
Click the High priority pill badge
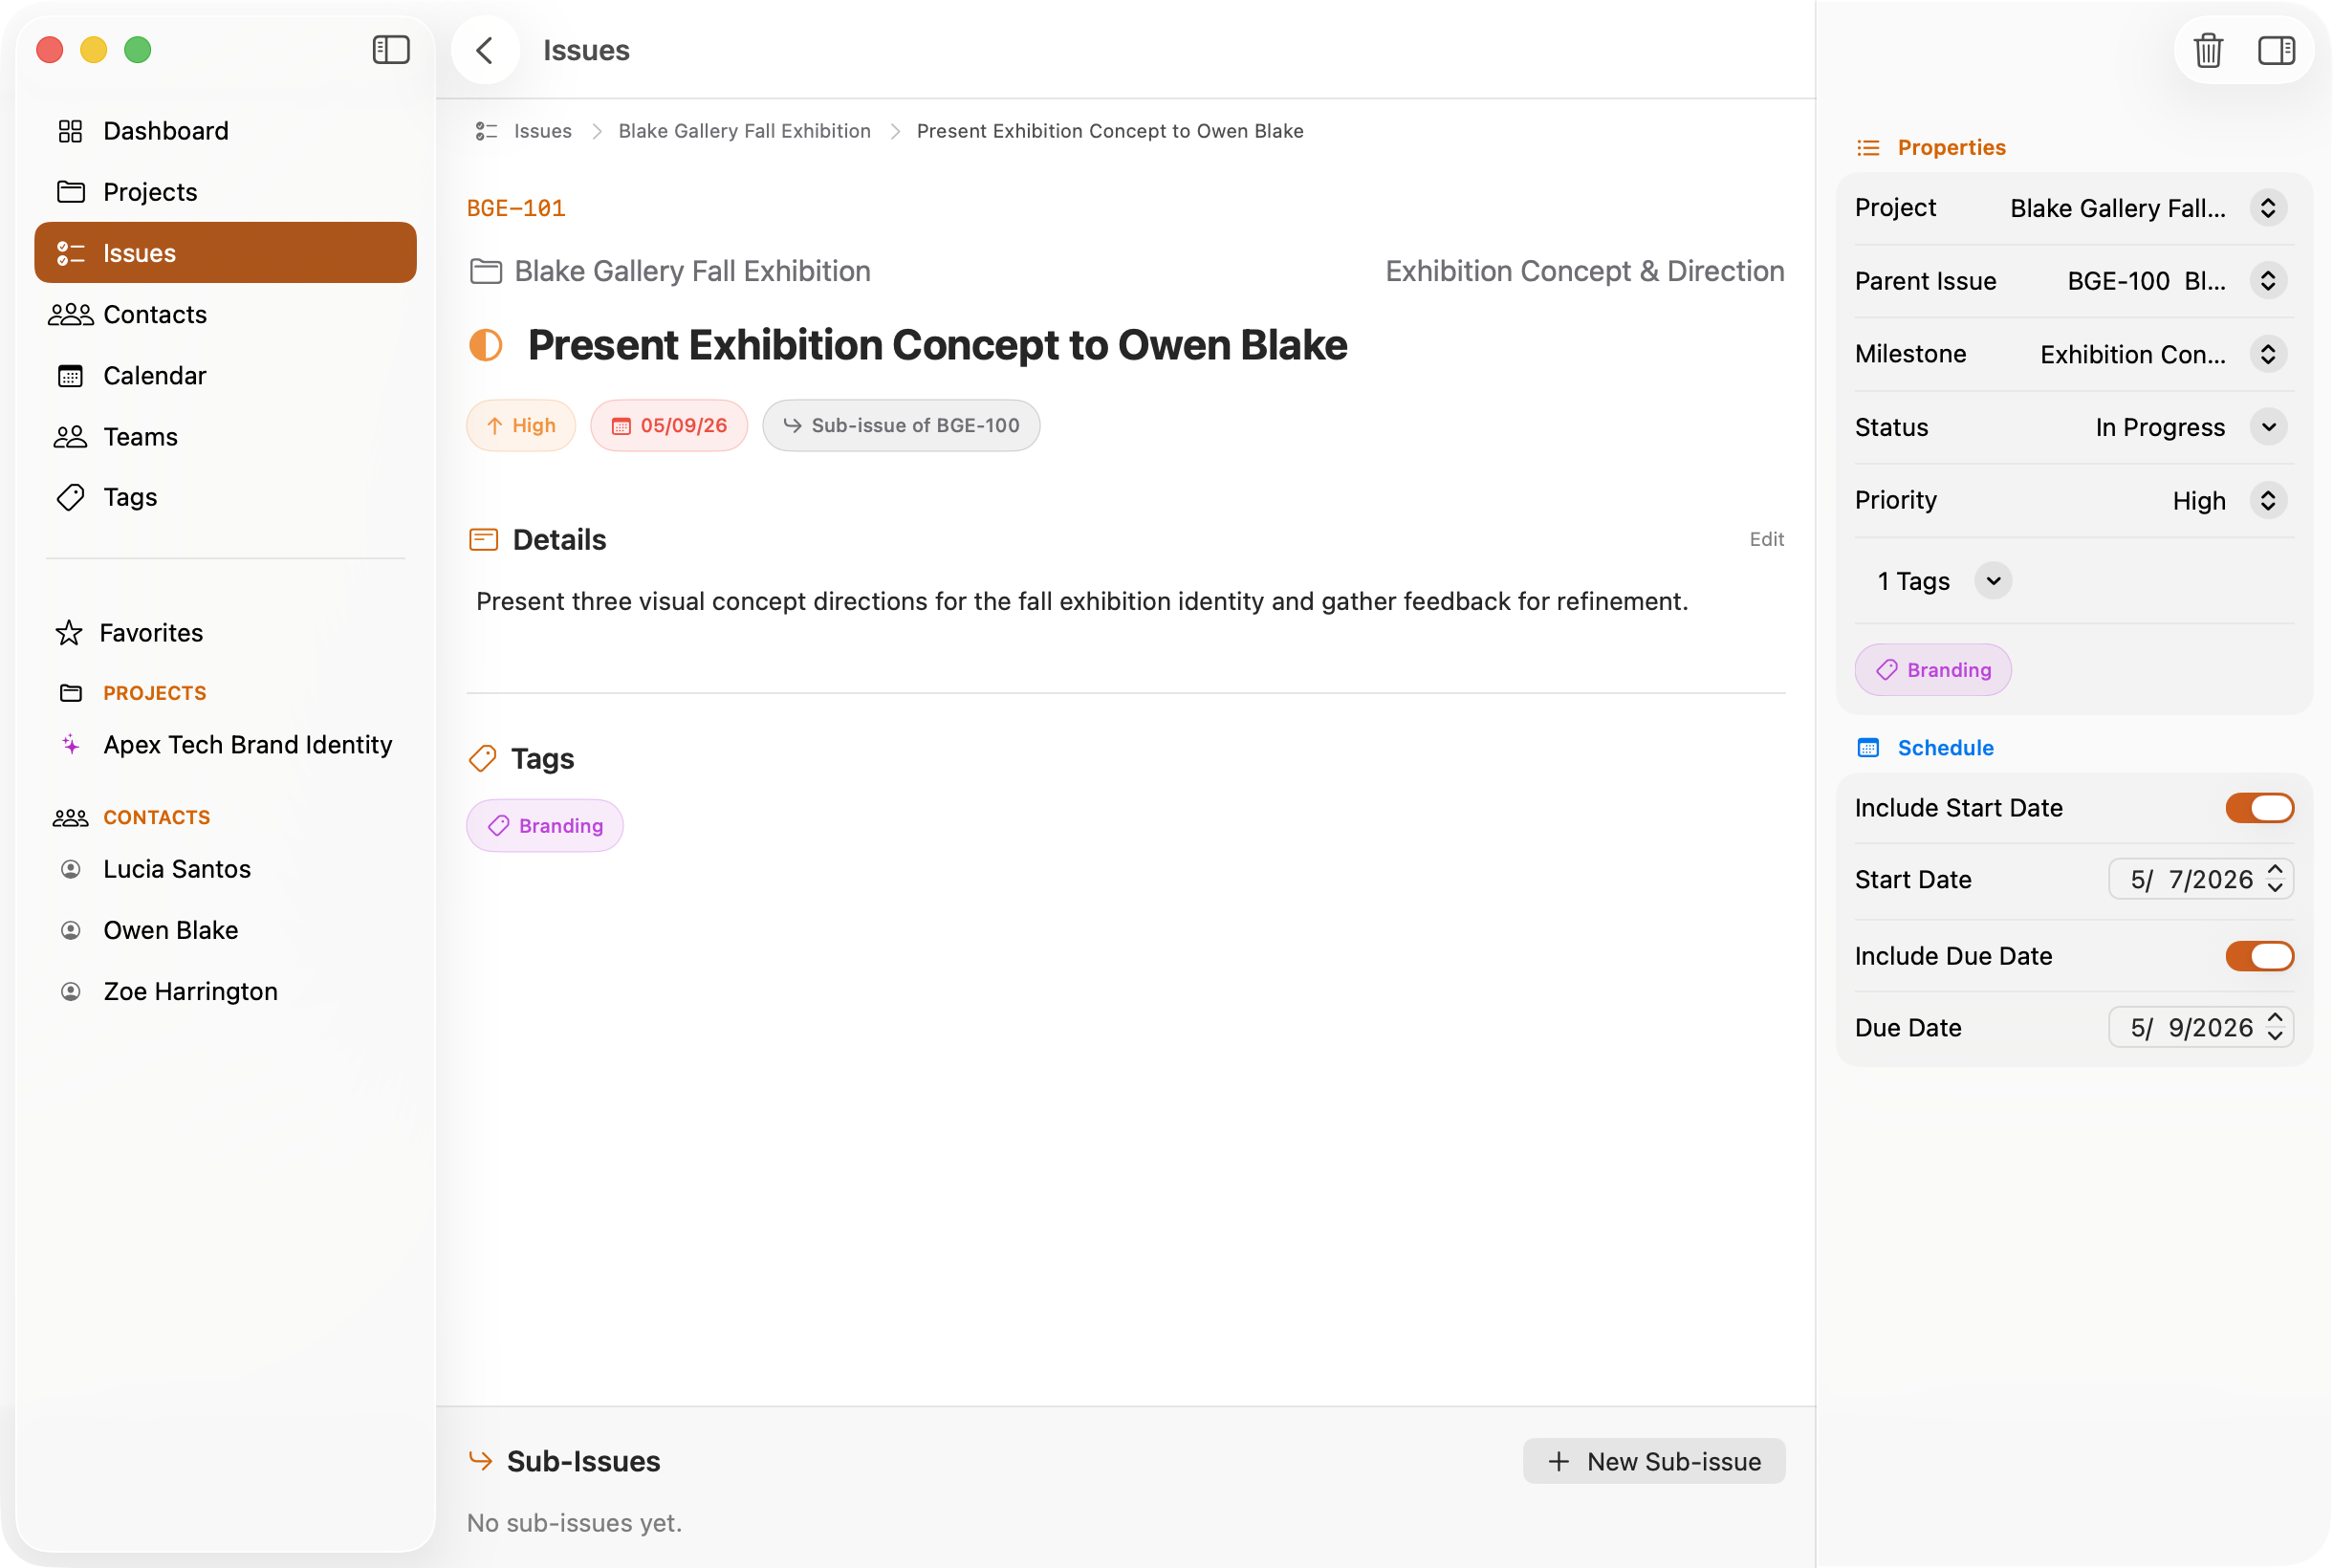[521, 425]
